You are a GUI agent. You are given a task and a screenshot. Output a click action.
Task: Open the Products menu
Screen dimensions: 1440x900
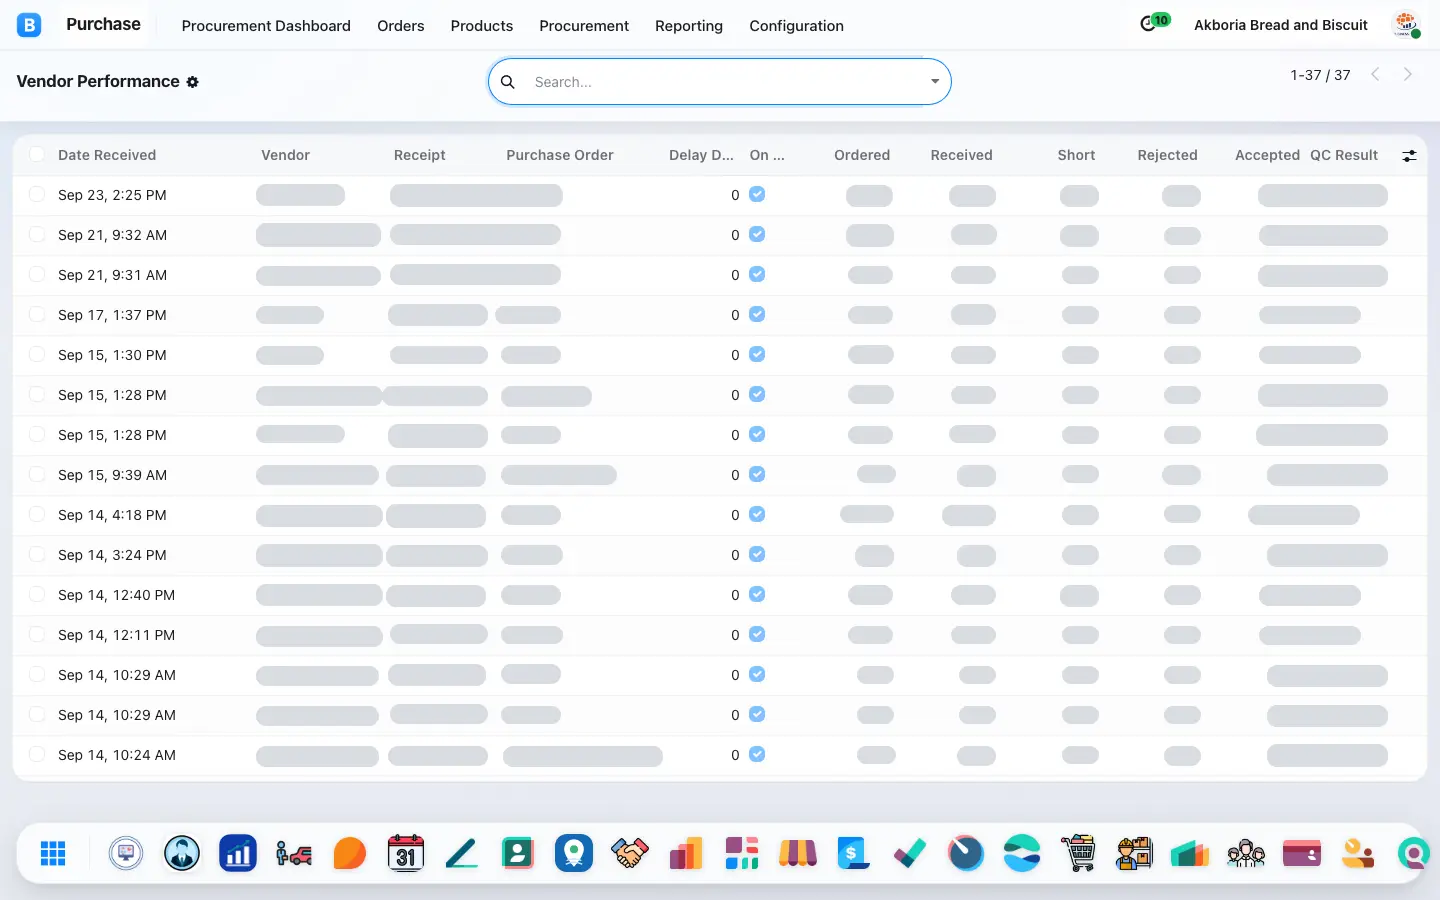(x=482, y=26)
